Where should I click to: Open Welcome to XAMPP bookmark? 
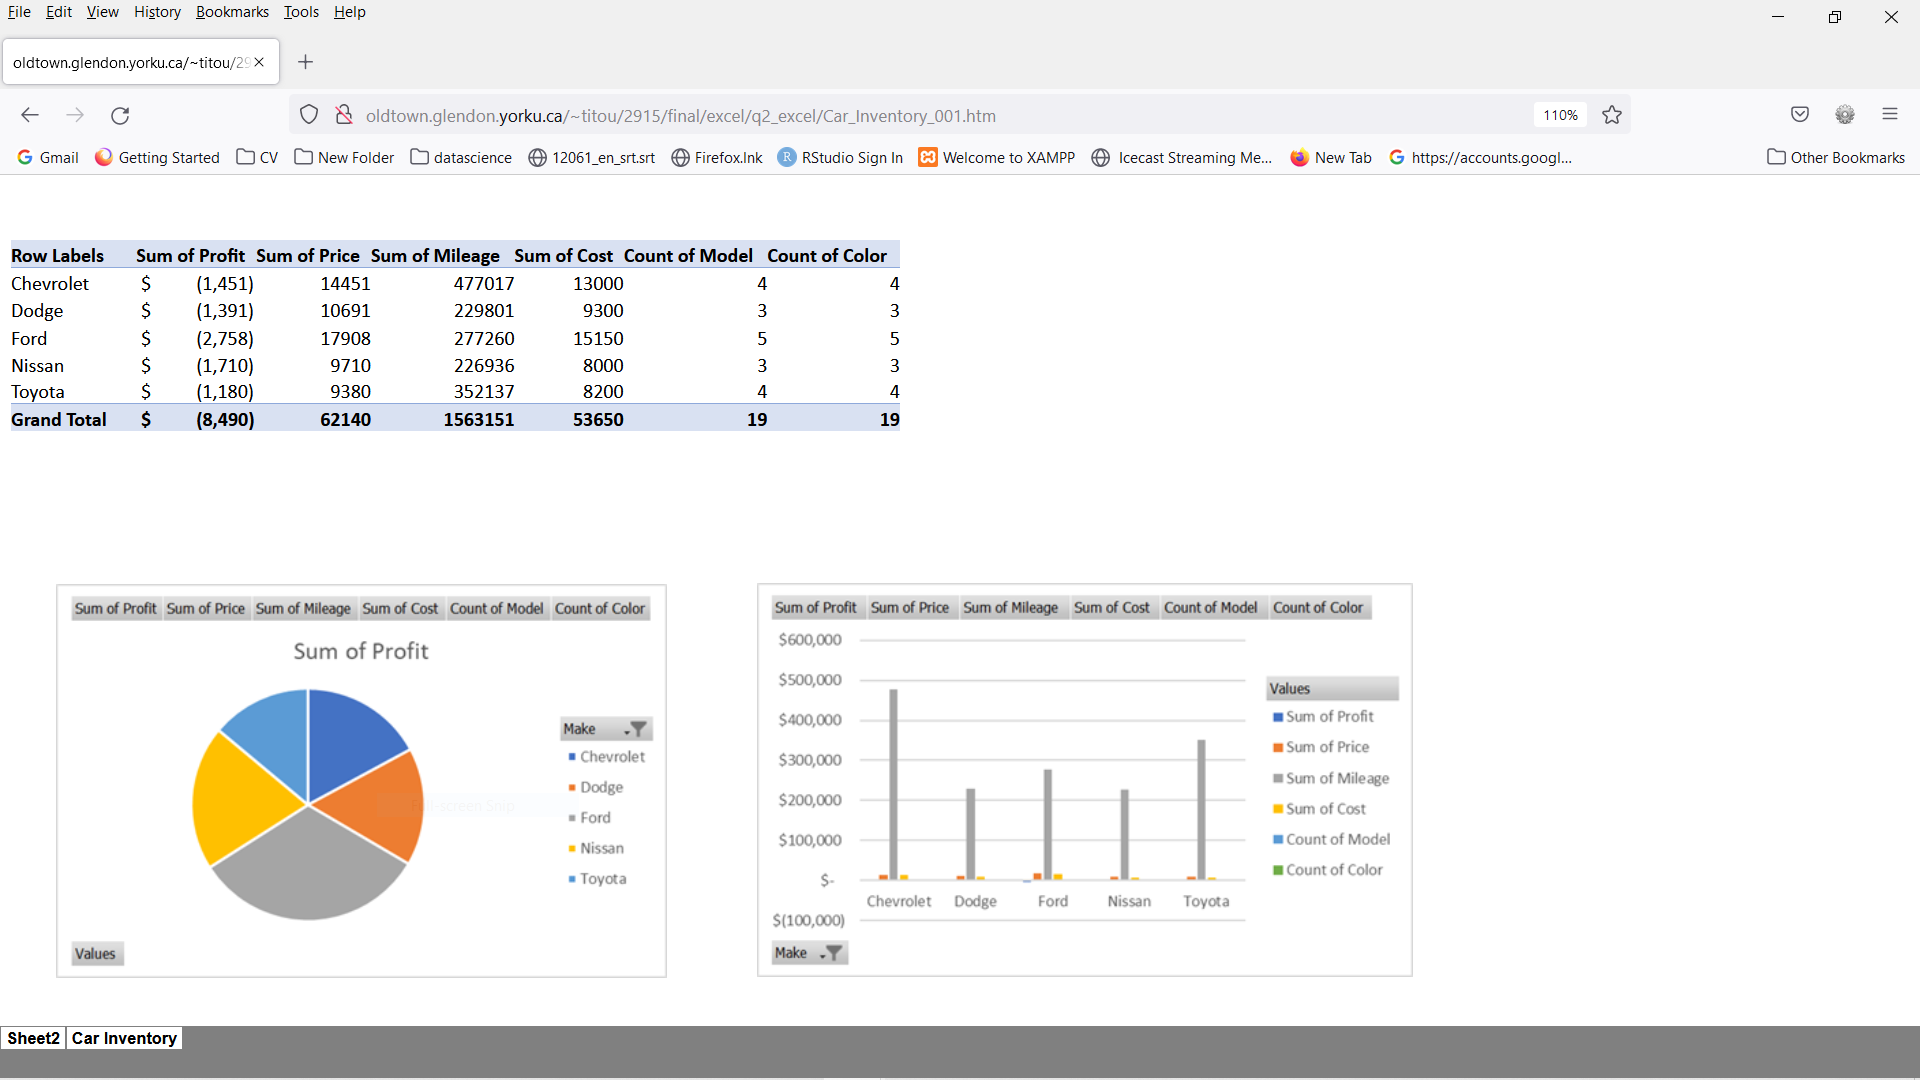(x=997, y=157)
